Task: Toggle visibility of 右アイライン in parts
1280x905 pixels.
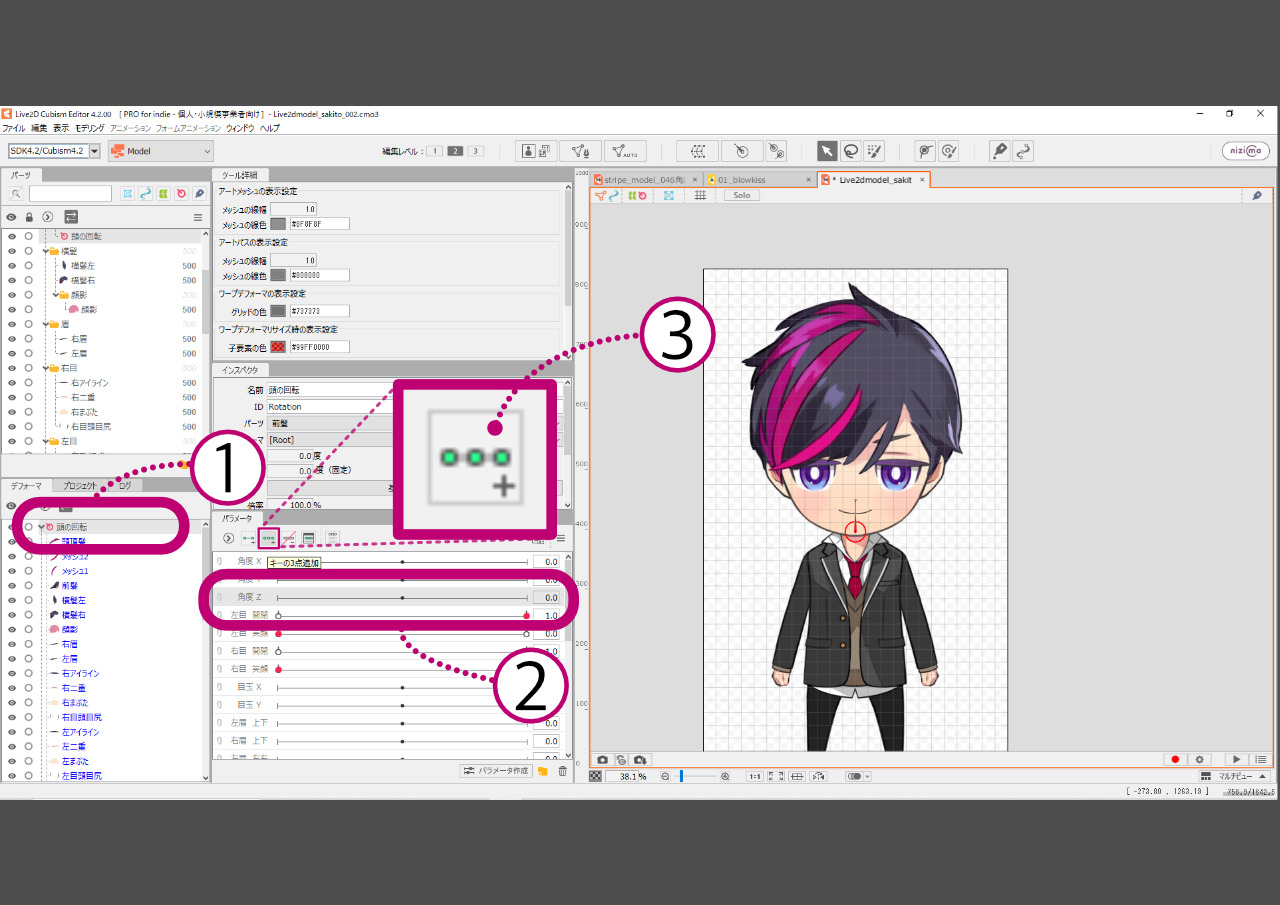Action: point(12,383)
